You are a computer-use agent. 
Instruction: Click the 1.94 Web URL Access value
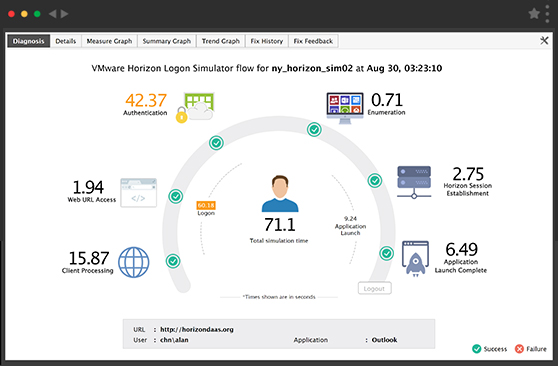[x=88, y=187]
